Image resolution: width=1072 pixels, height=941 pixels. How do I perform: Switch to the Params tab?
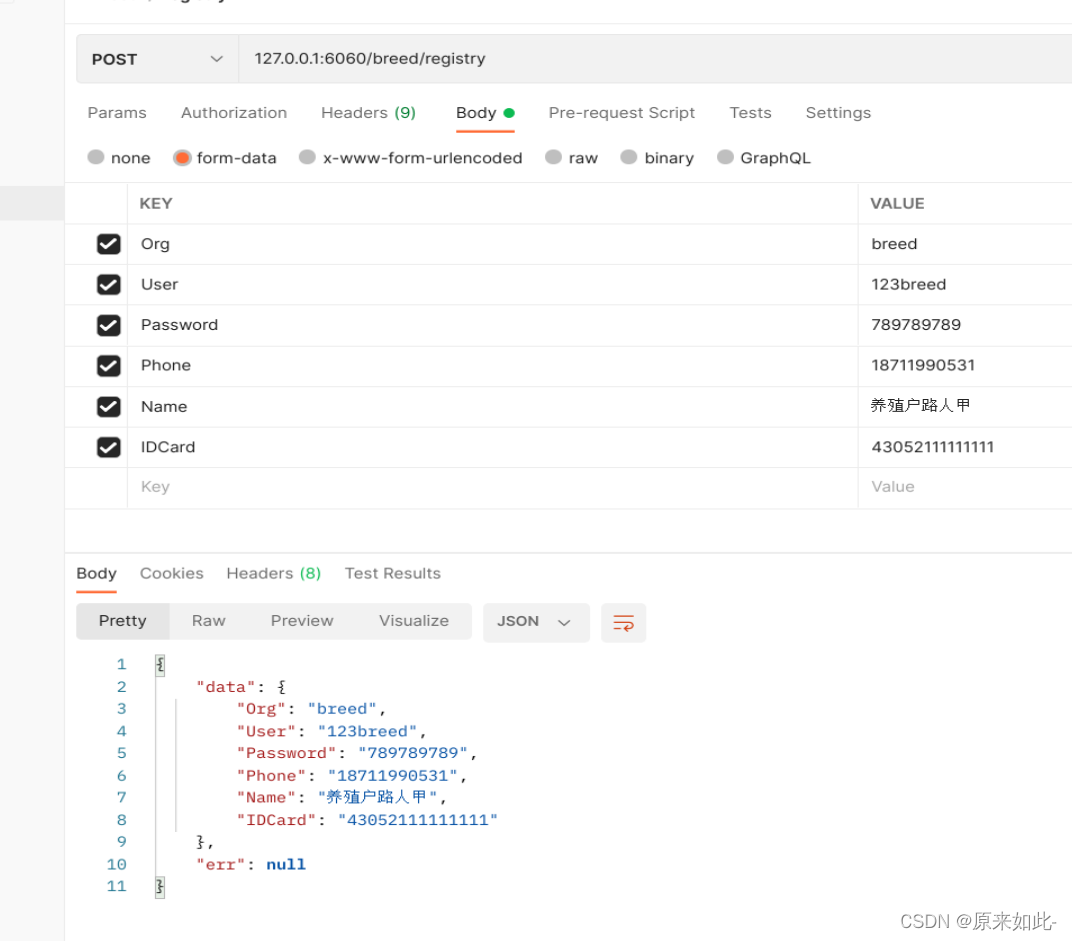(x=117, y=113)
